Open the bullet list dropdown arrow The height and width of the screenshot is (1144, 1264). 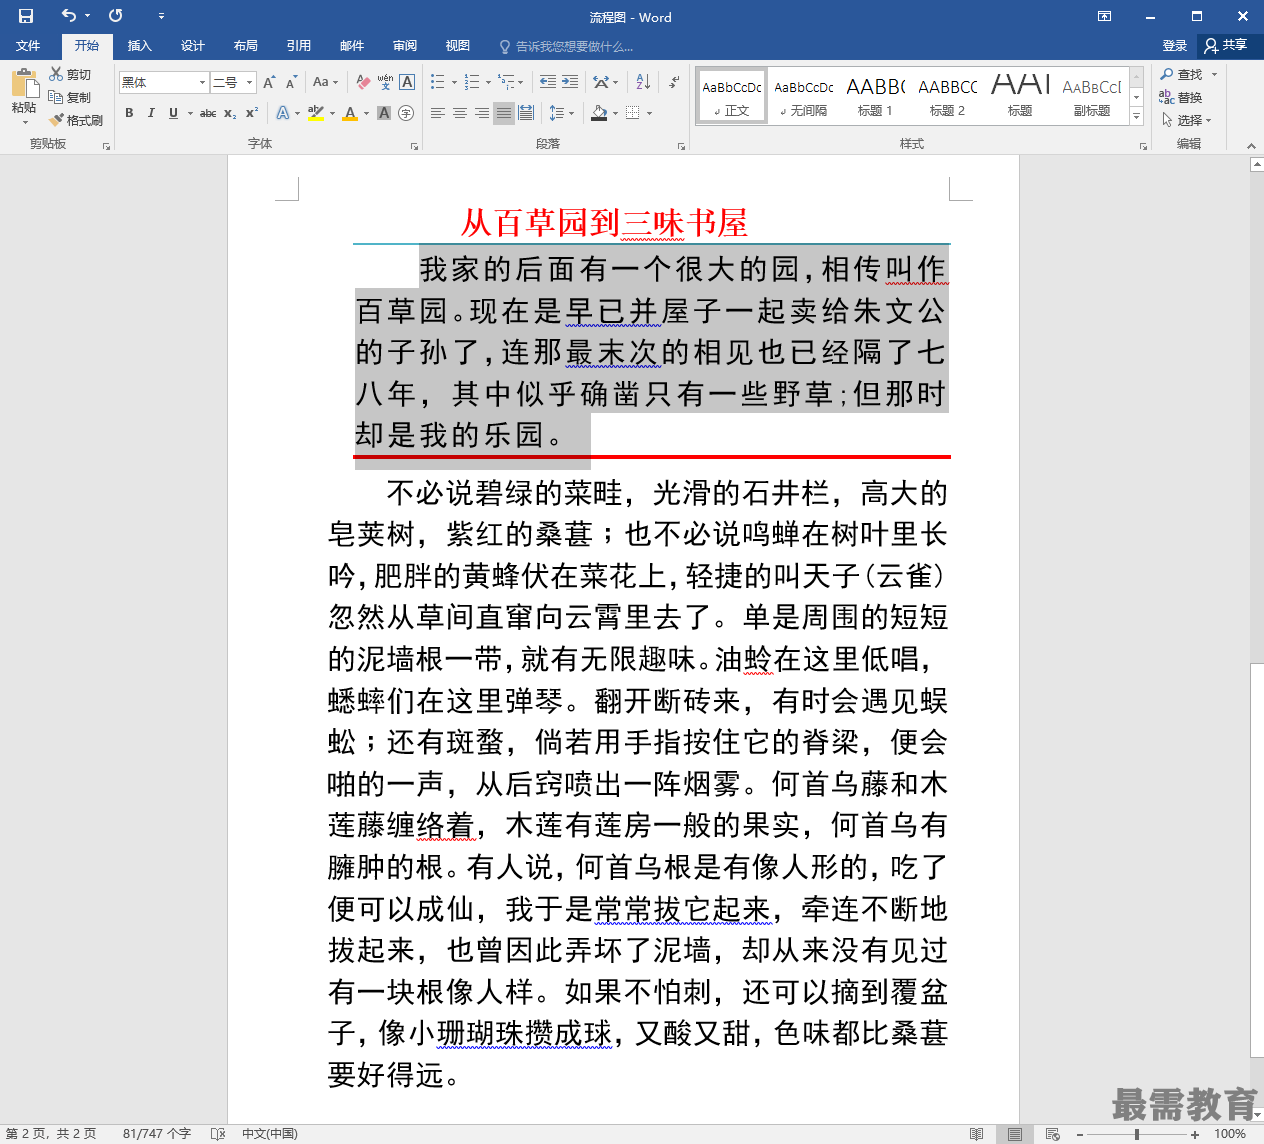click(454, 82)
